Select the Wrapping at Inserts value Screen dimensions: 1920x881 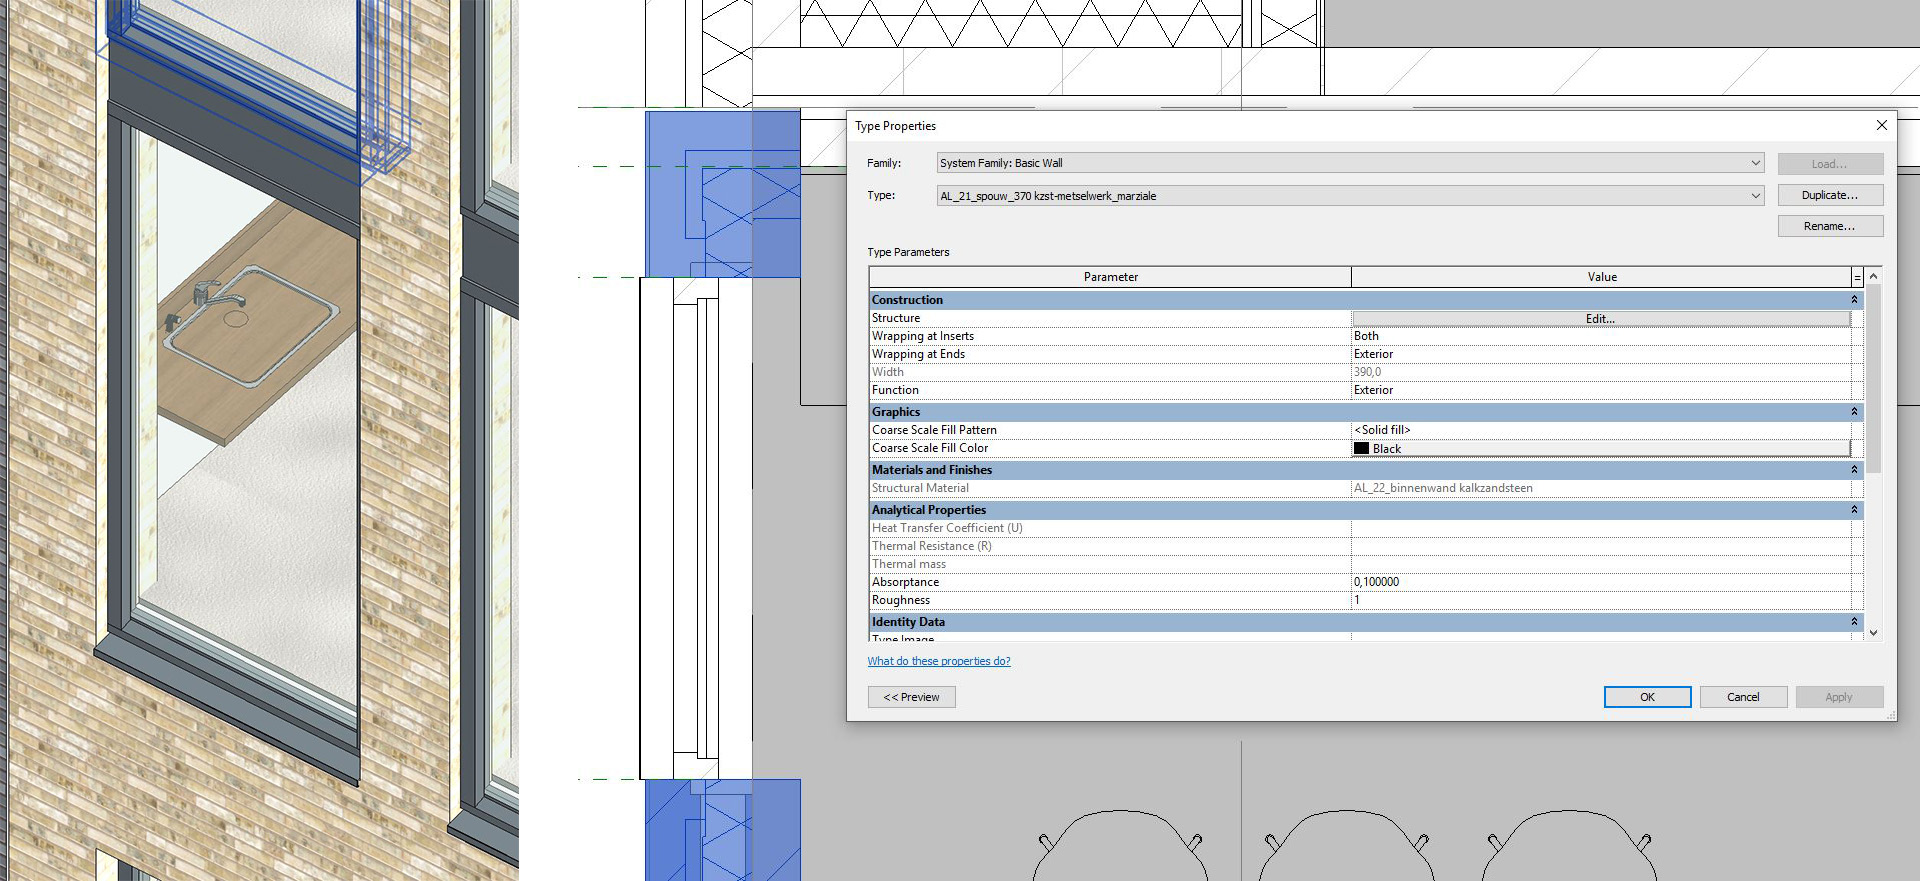1600,336
